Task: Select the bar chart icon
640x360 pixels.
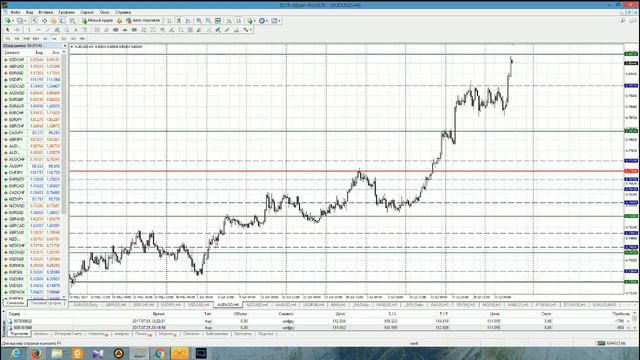Action: [169, 20]
